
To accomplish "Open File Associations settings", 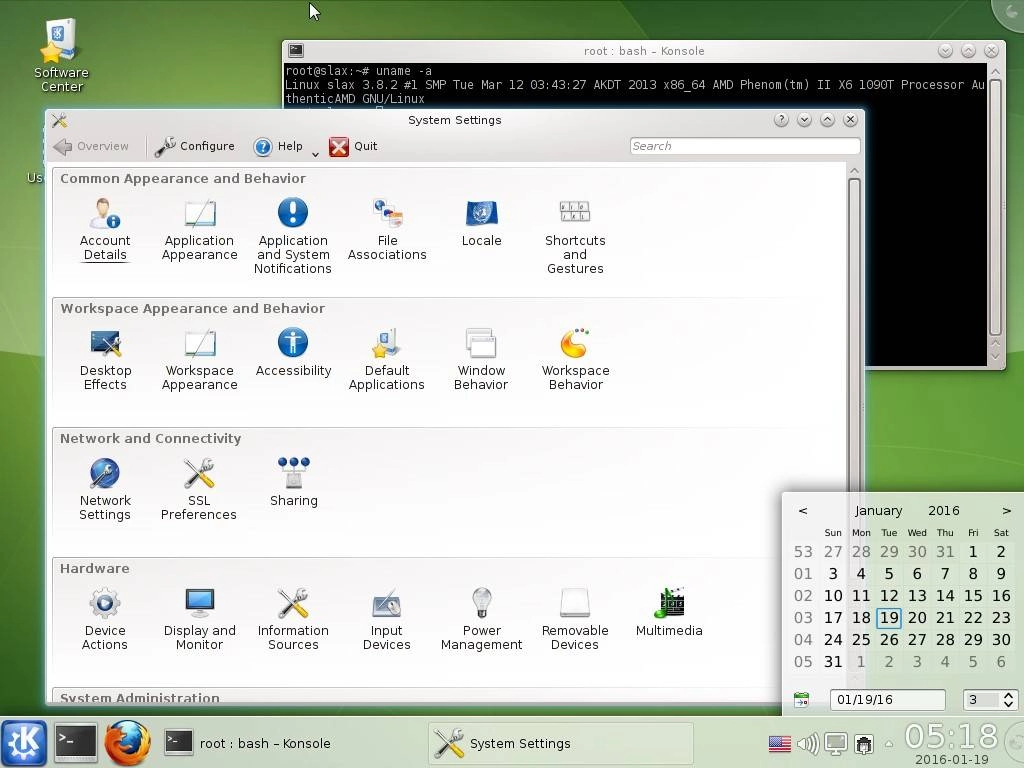I will (x=387, y=229).
